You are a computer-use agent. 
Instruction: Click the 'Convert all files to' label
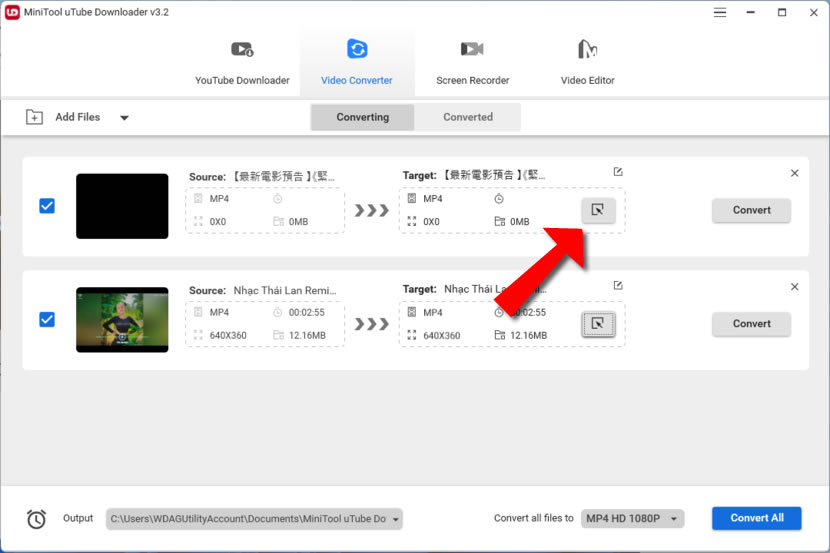coord(534,518)
